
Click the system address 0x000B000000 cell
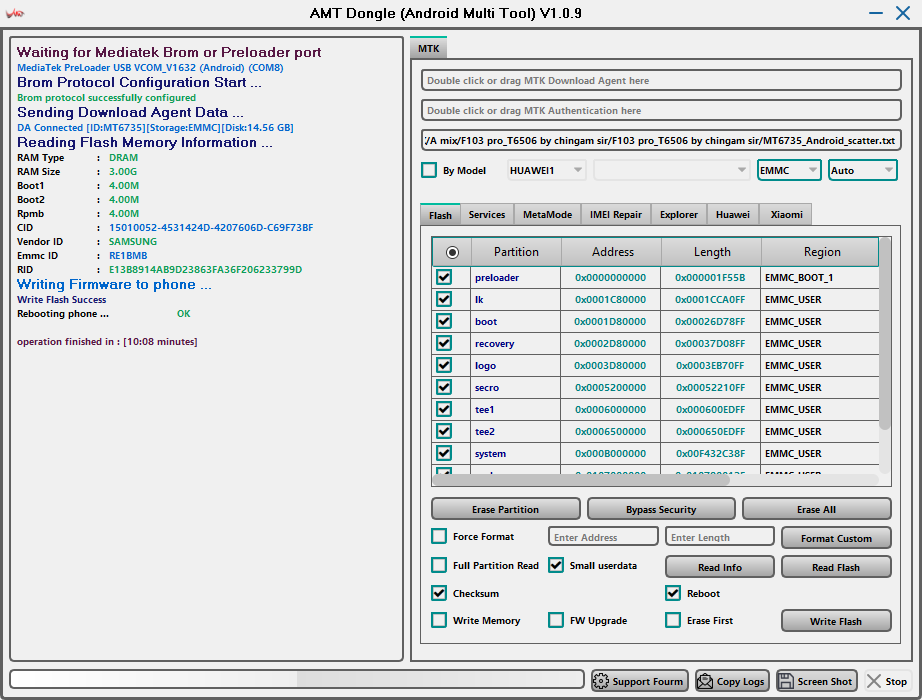tap(610, 454)
